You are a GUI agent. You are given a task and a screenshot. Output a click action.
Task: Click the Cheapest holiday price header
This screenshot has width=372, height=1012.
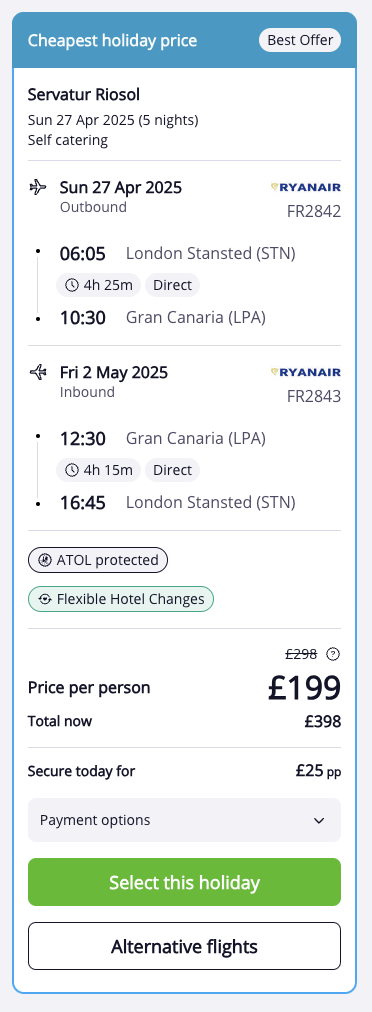112,41
